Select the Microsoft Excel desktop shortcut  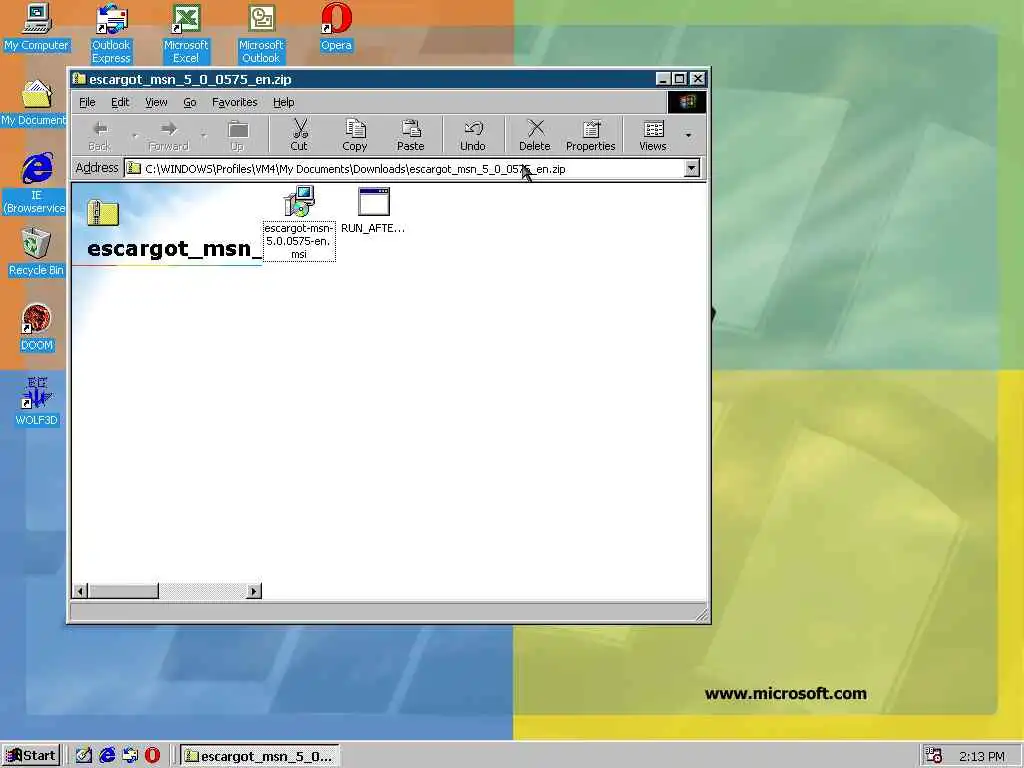tap(186, 33)
